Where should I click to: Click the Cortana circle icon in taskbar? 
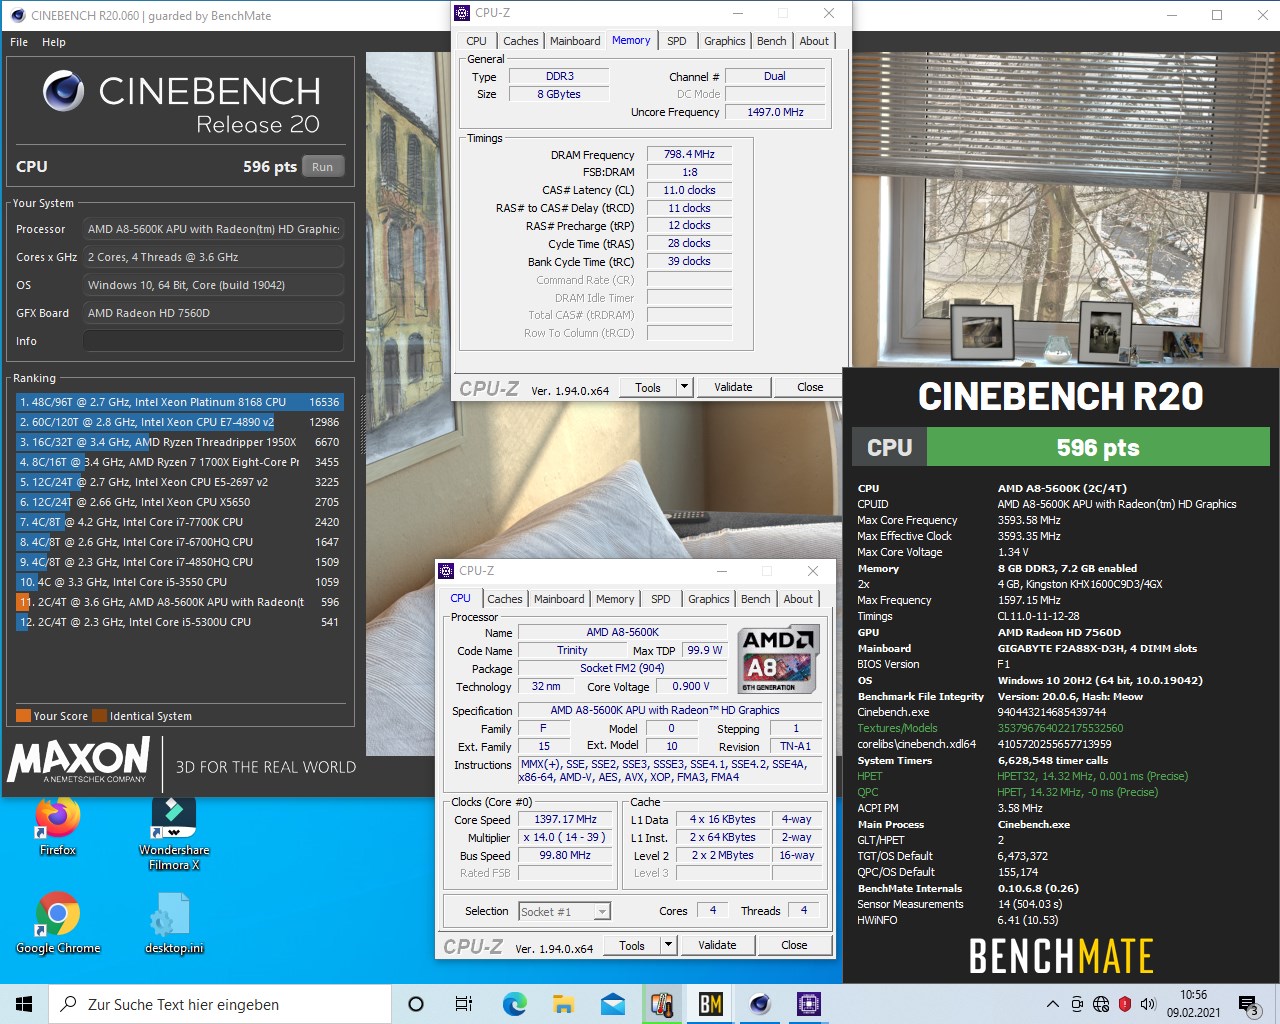(416, 1004)
